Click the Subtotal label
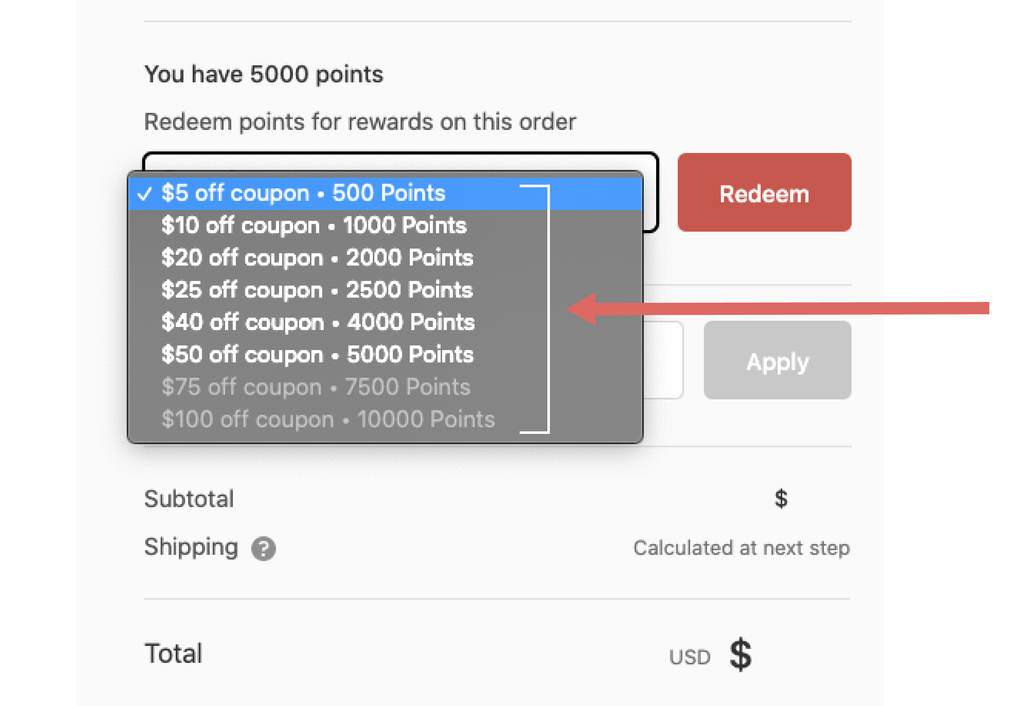The height and width of the screenshot is (706, 1024). click(189, 498)
